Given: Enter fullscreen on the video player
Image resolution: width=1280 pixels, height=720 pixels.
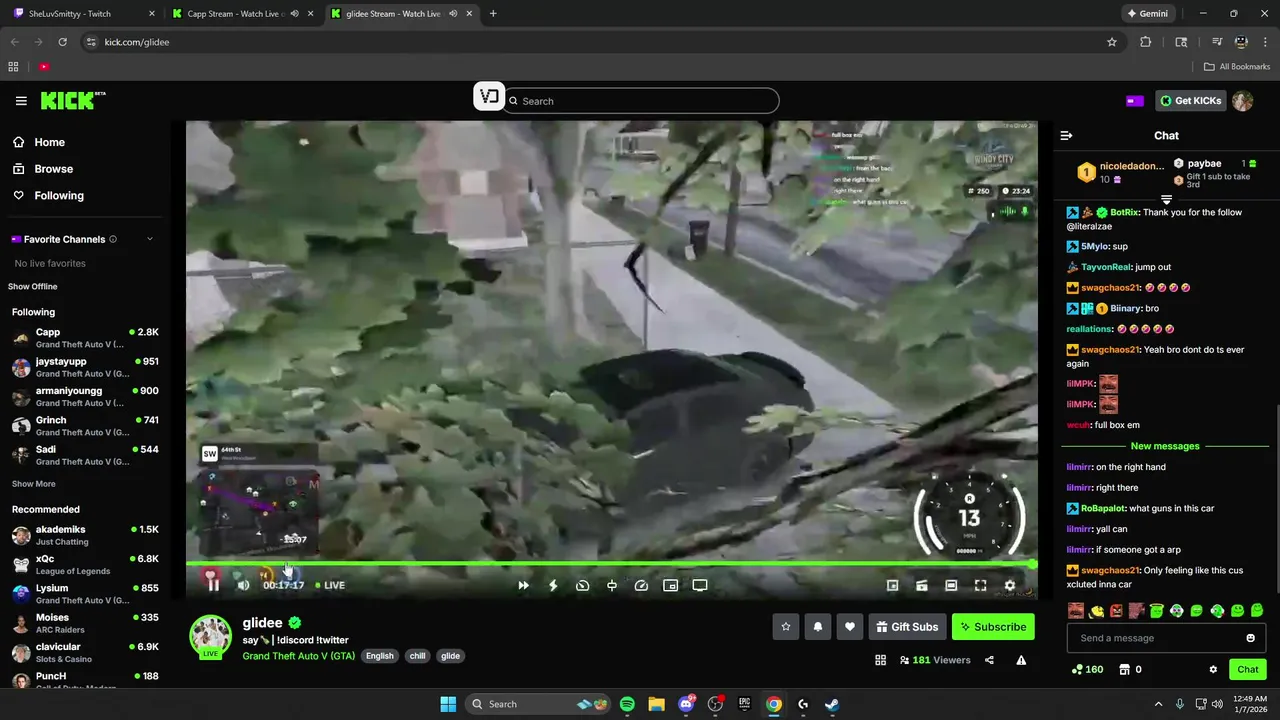Looking at the screenshot, I should pyautogui.click(x=980, y=585).
